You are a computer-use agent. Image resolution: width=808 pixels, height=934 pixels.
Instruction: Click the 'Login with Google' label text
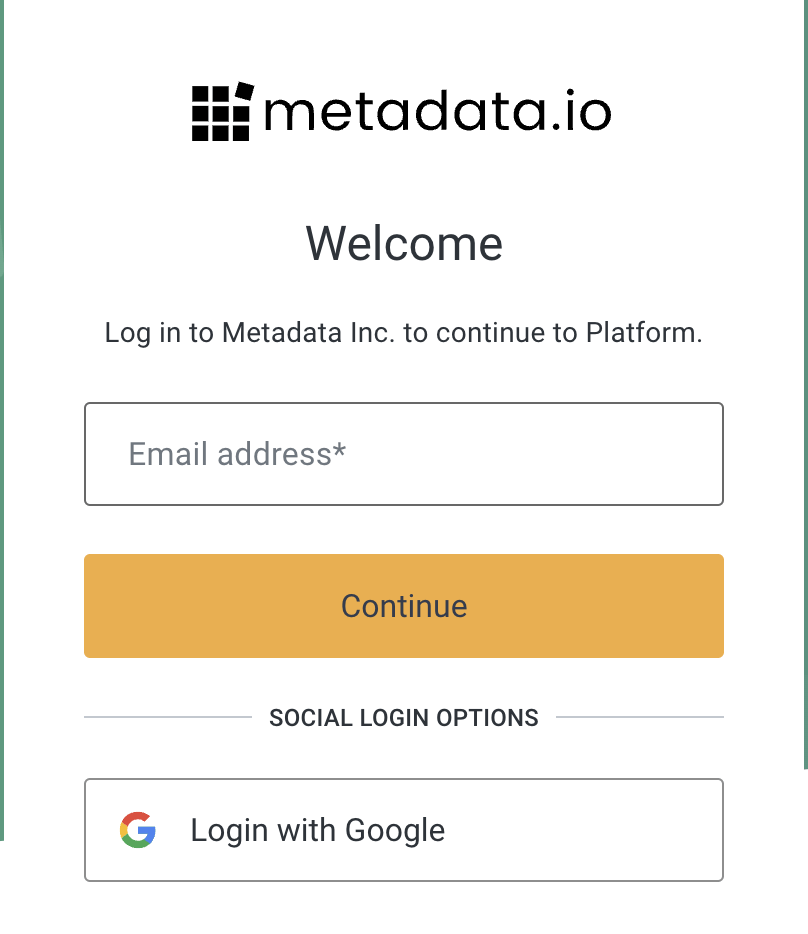(x=318, y=830)
